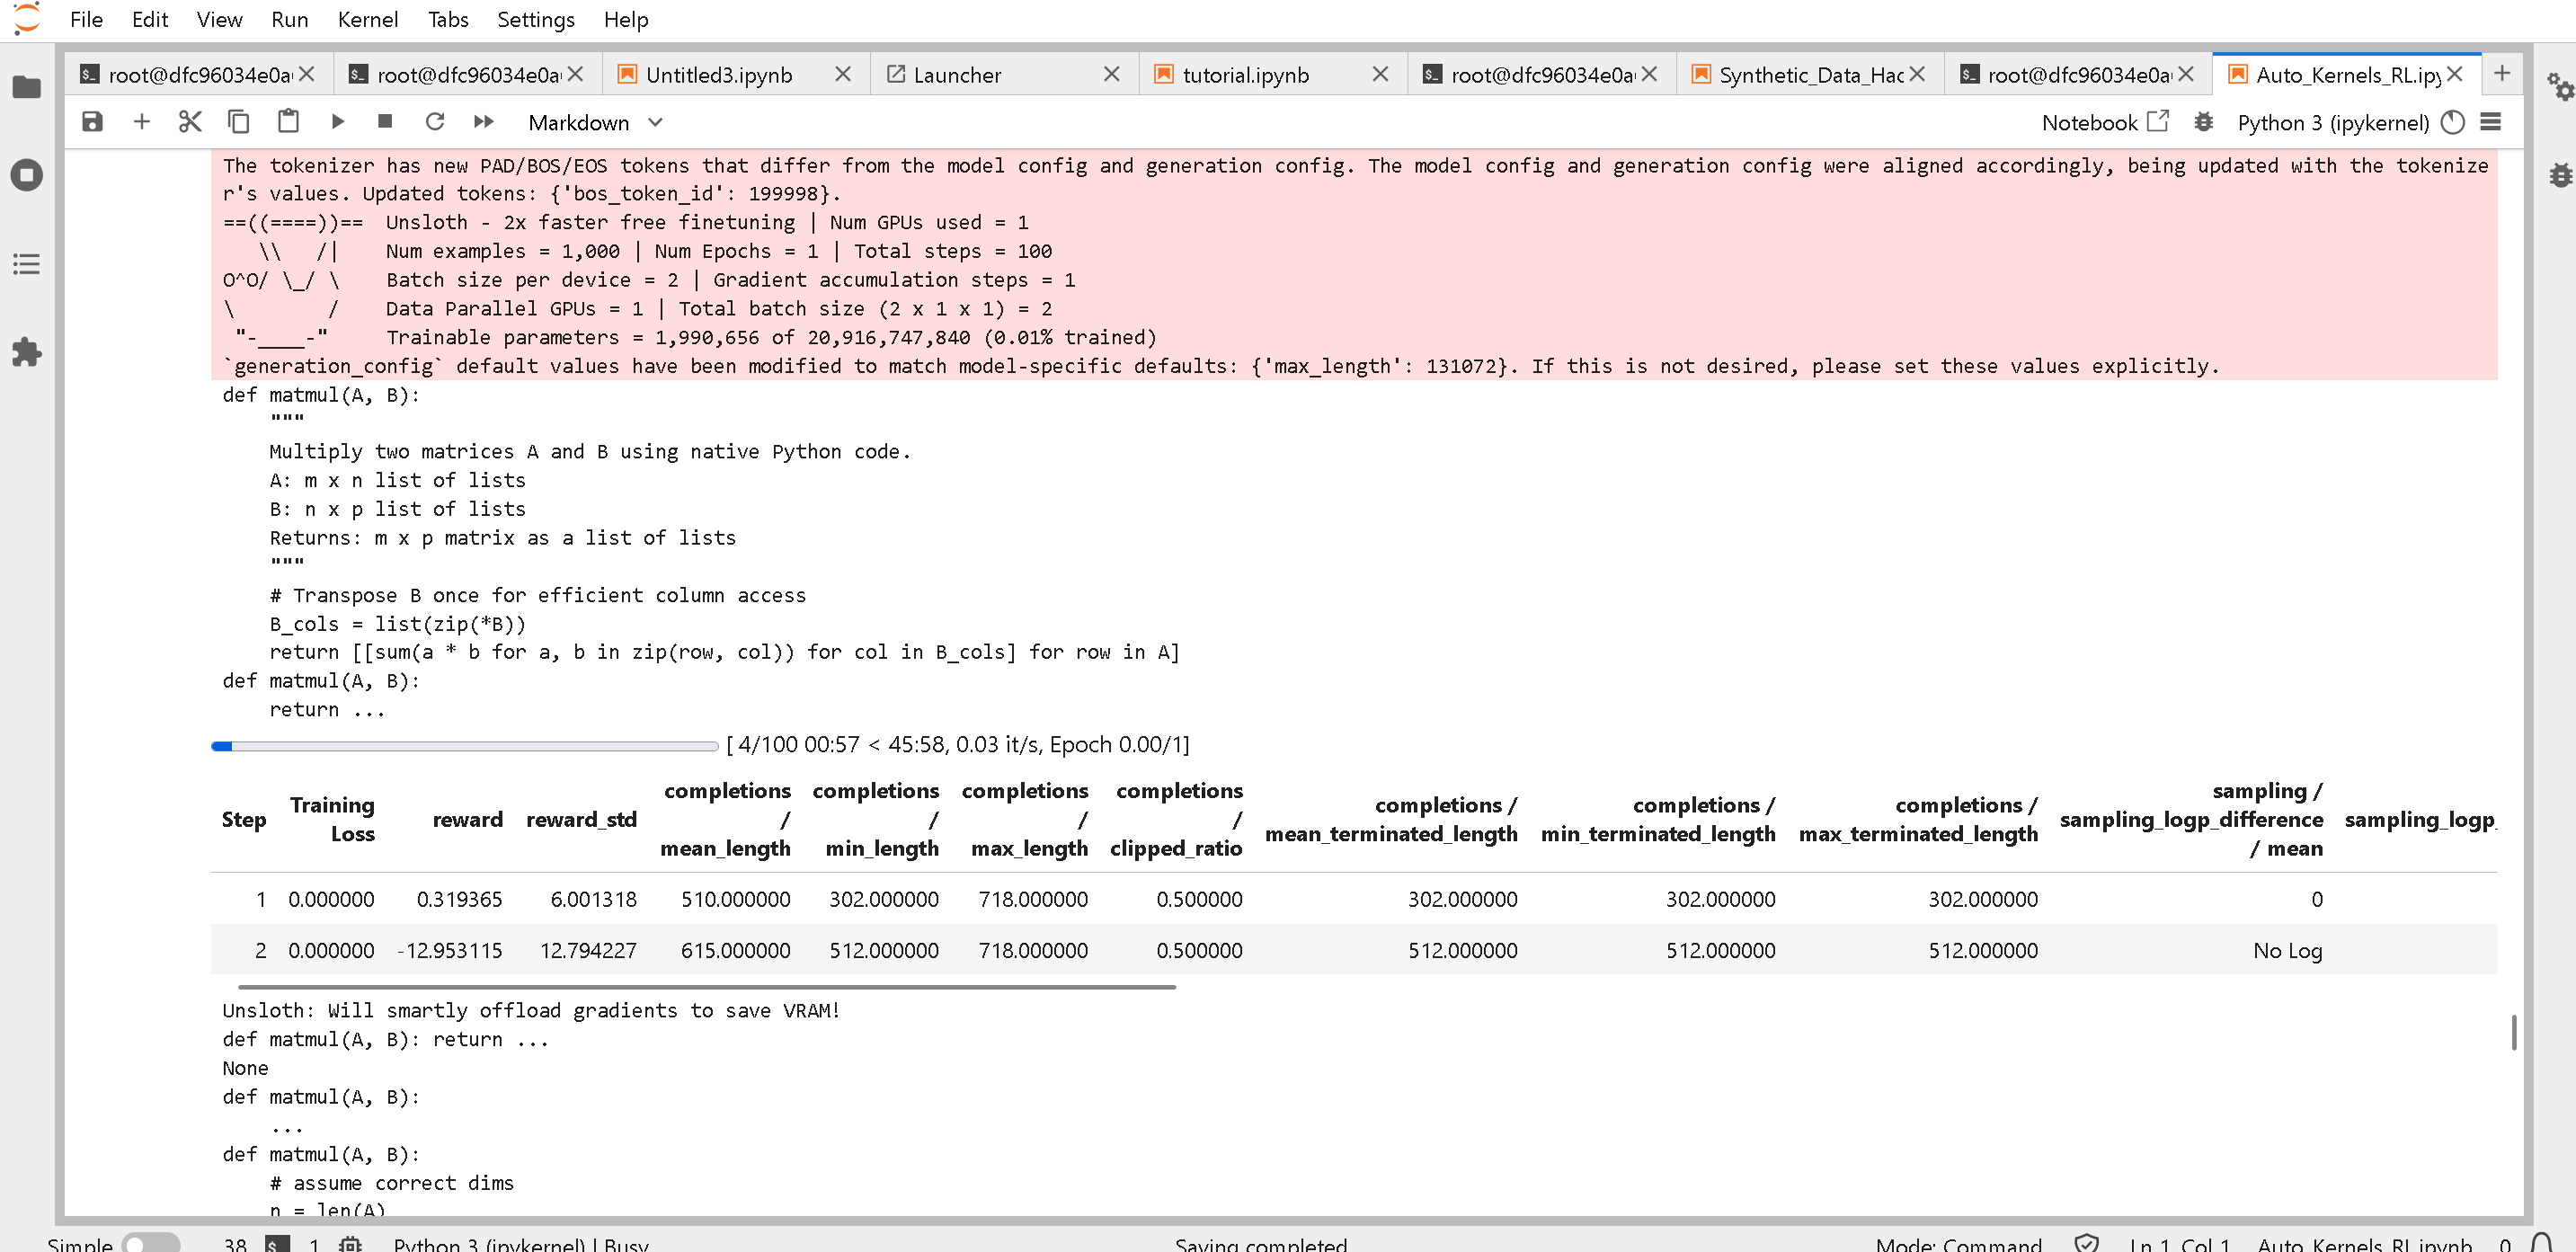Save the notebook with the disk icon

pos(92,122)
